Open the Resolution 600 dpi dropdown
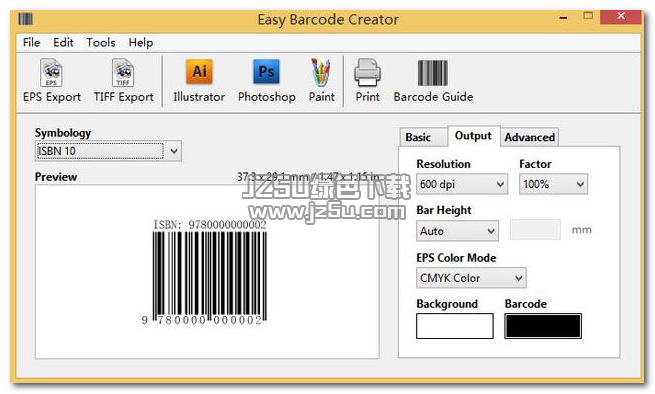 (462, 184)
